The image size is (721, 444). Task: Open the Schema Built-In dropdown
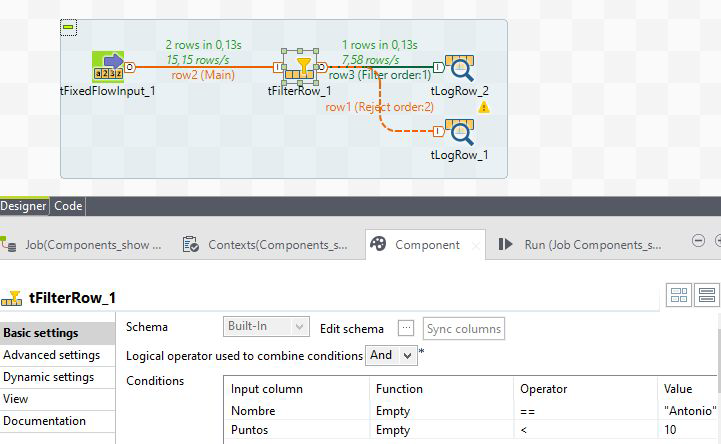(266, 326)
